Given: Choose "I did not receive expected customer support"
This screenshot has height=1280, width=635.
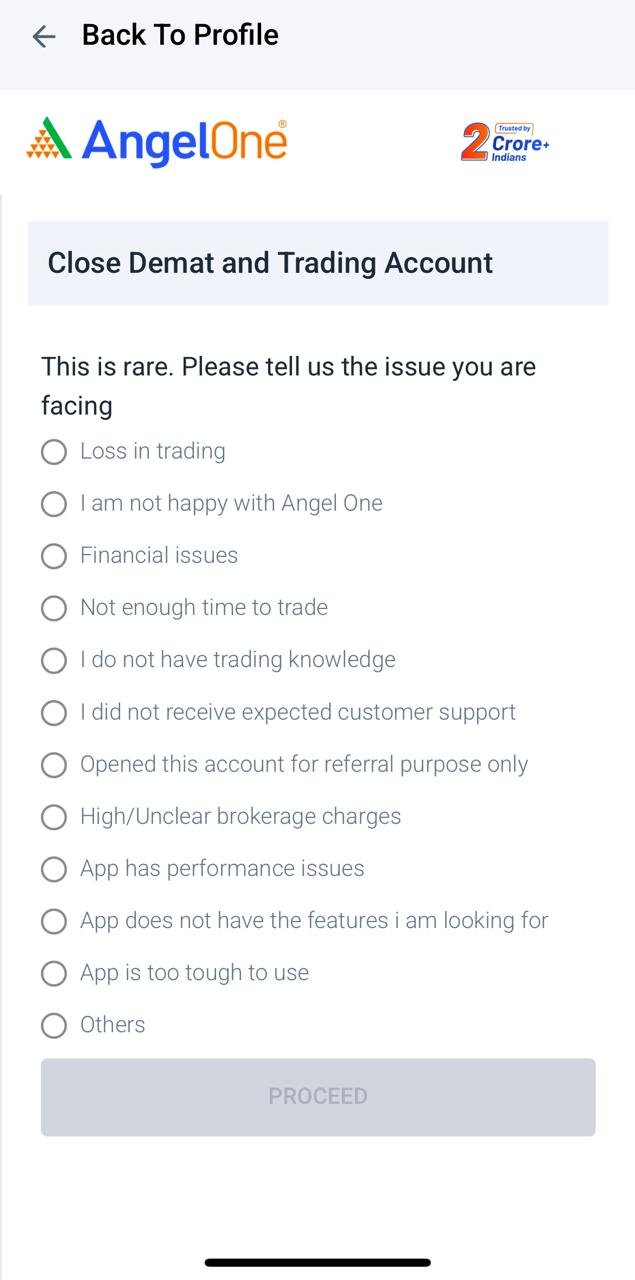Looking at the screenshot, I should 54,713.
